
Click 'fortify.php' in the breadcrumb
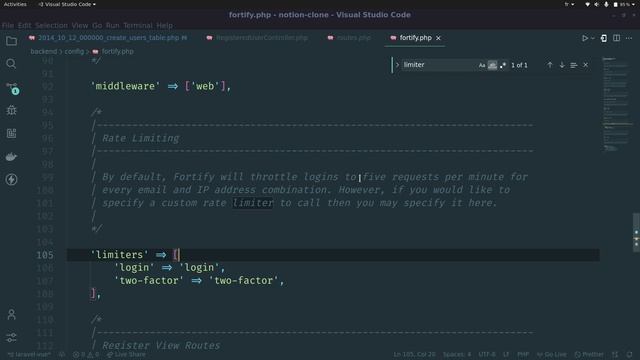point(118,51)
